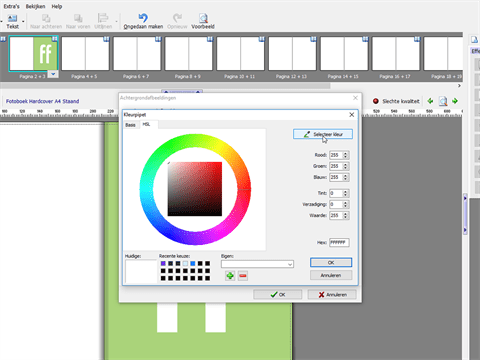
Task: Go to next page with green right arrow
Action: point(455,101)
